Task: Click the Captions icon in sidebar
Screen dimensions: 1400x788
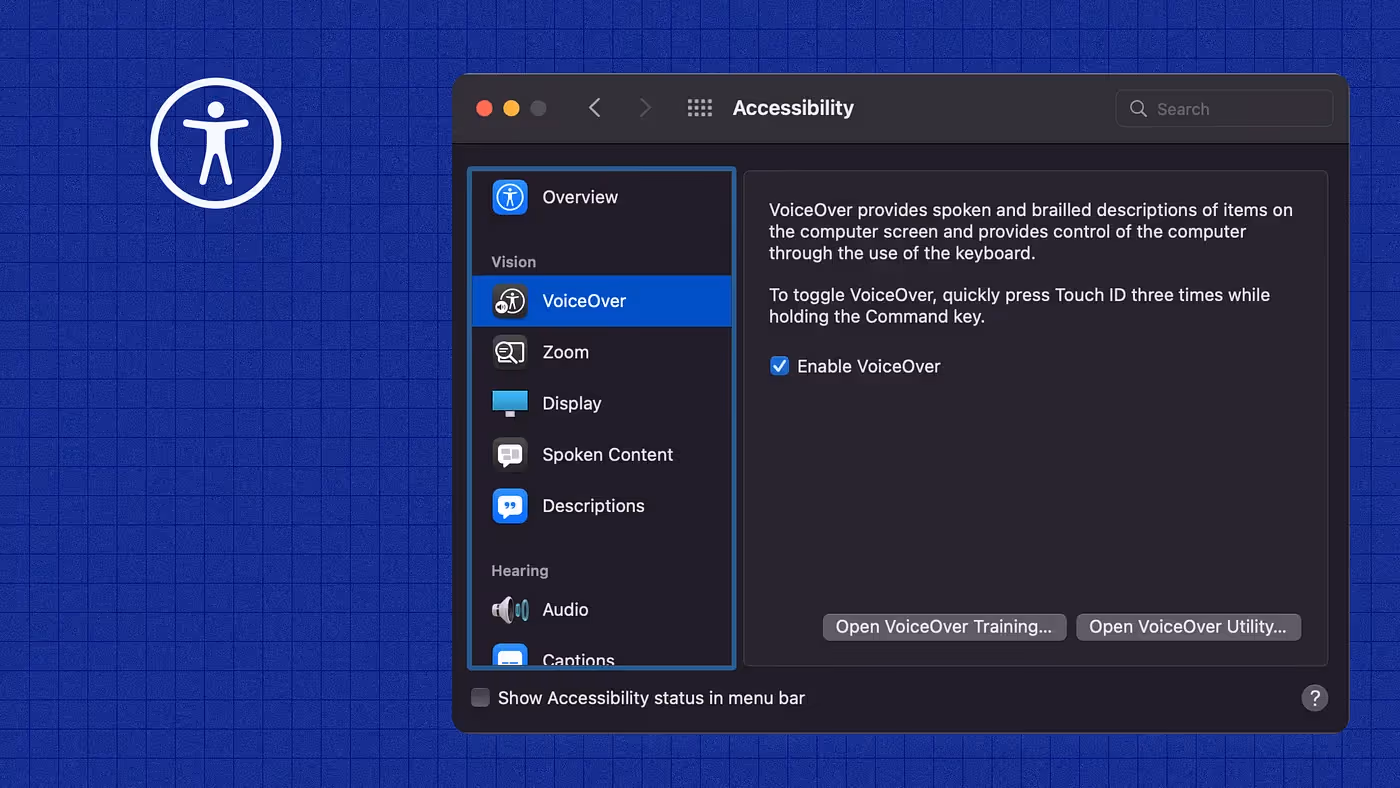Action: point(510,656)
